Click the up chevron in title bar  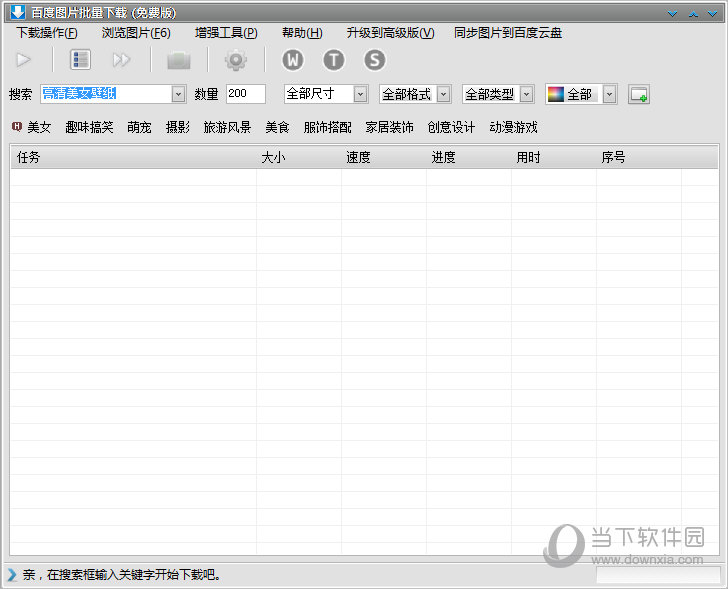click(x=693, y=14)
